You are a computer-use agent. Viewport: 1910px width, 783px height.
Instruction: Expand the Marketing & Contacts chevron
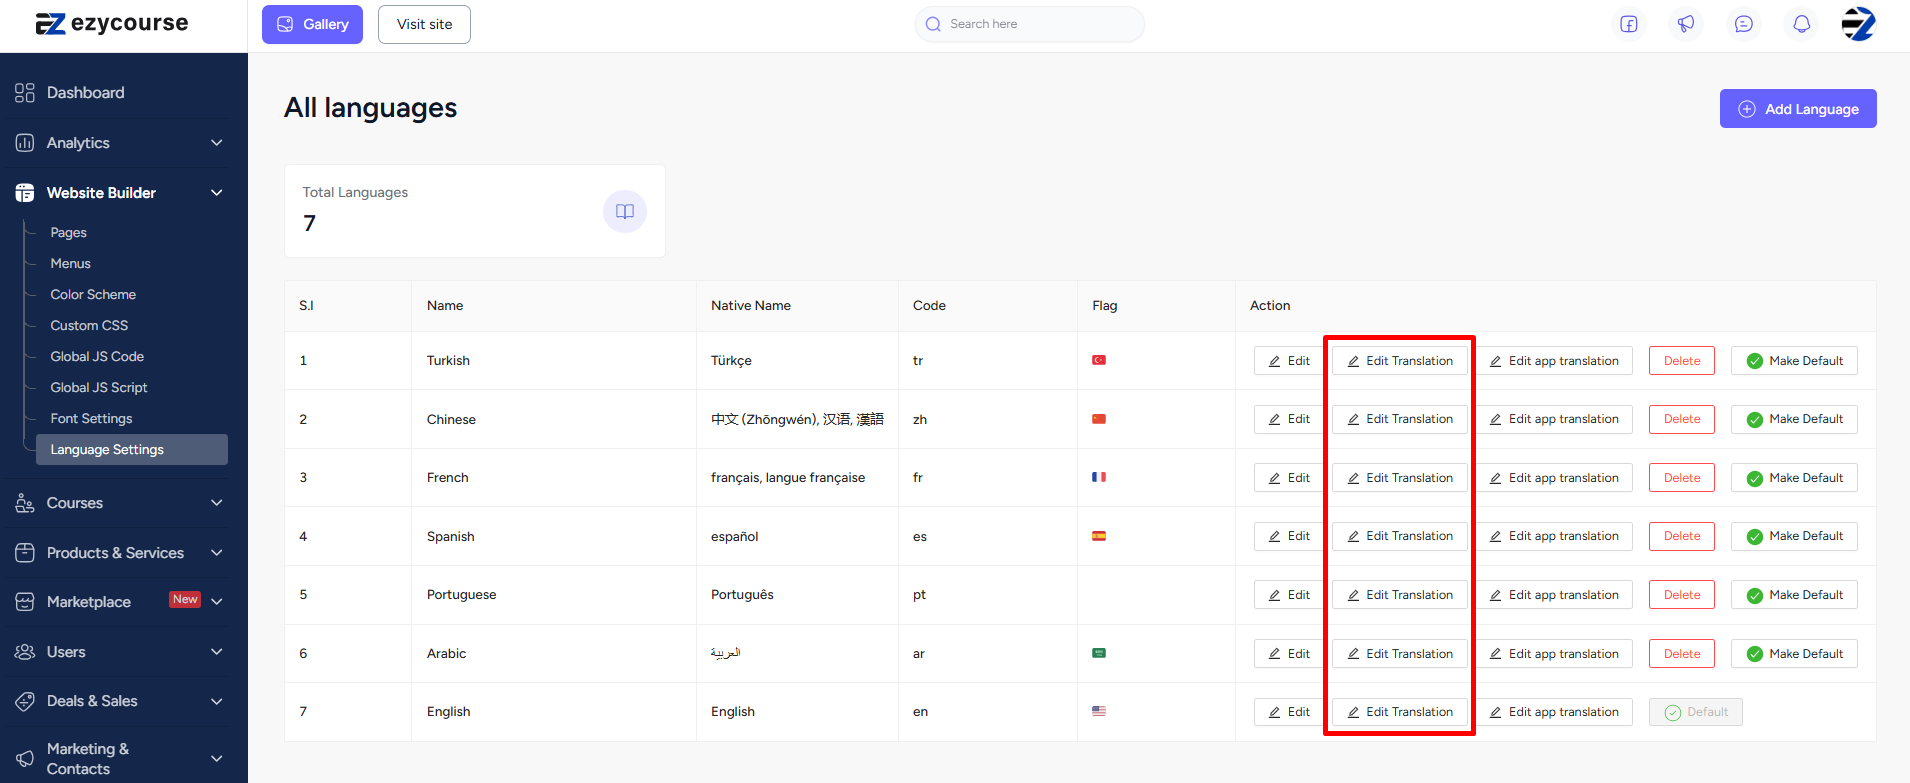[x=217, y=759]
